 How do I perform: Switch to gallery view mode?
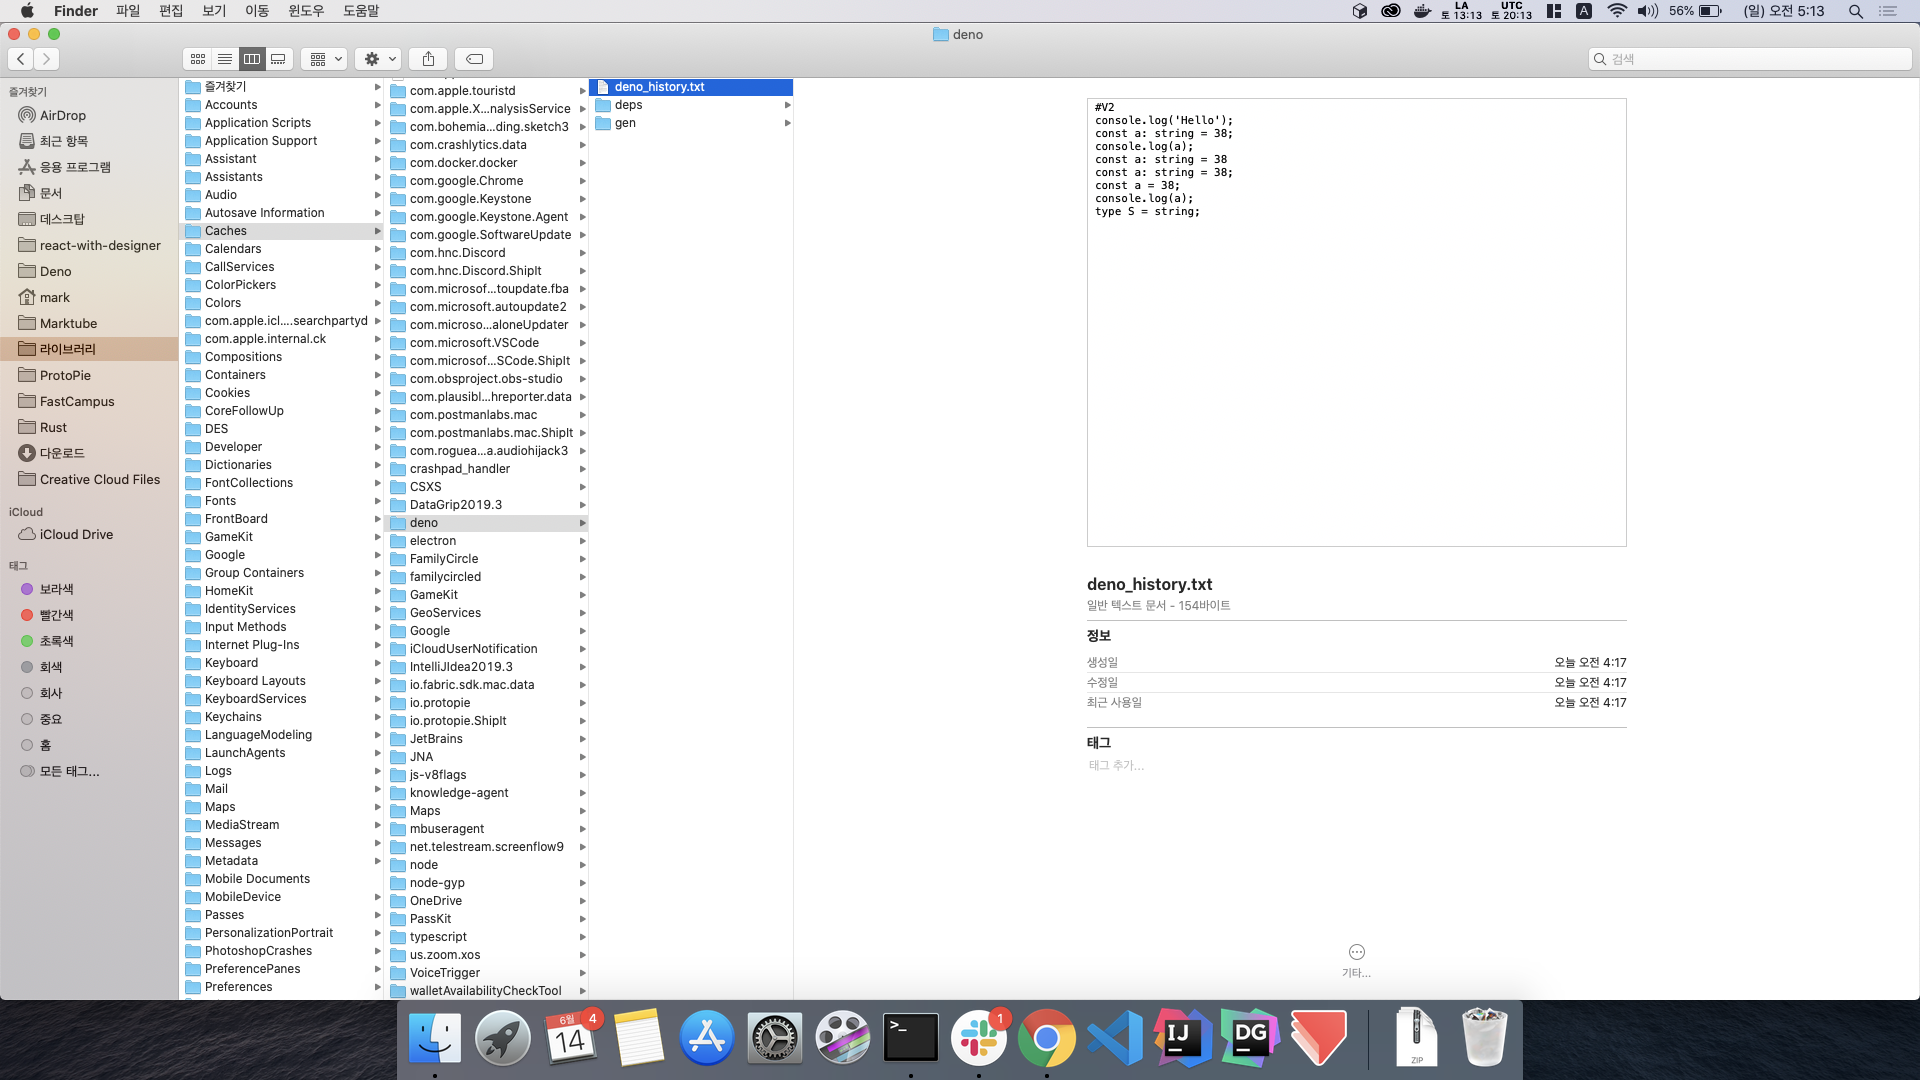pos(279,59)
